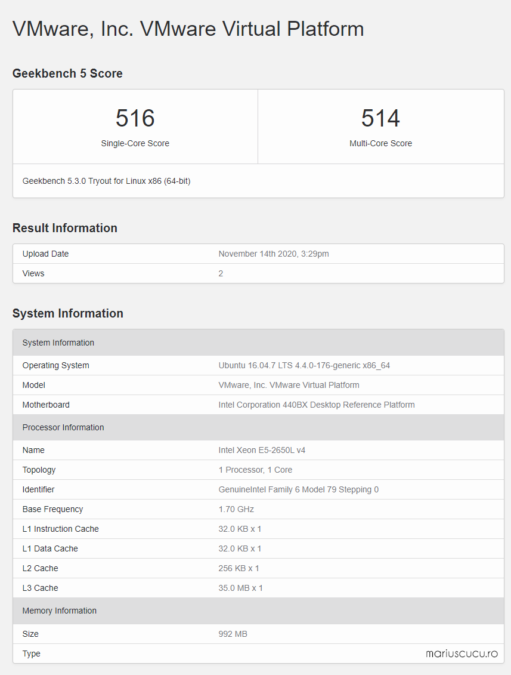The height and width of the screenshot is (675, 511).
Task: Click the 'Single-Core Score' label
Action: (135, 143)
